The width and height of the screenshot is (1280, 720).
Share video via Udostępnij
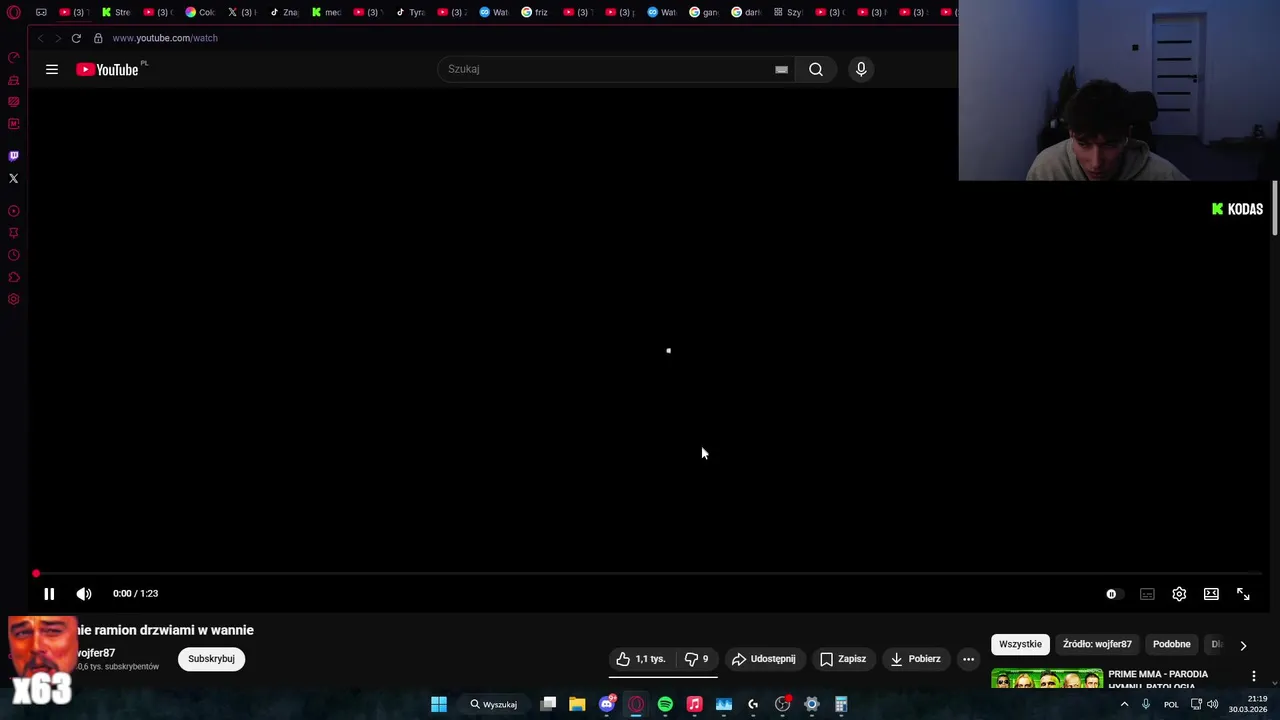tap(763, 659)
